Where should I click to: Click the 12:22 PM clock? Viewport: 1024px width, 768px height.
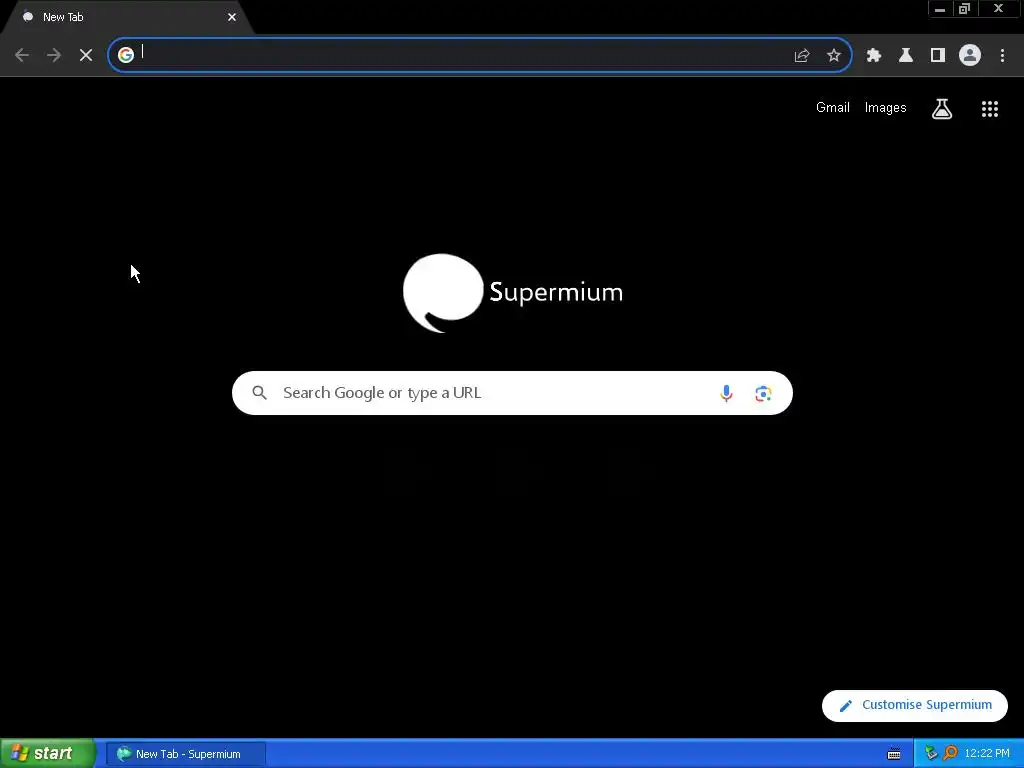tap(987, 754)
